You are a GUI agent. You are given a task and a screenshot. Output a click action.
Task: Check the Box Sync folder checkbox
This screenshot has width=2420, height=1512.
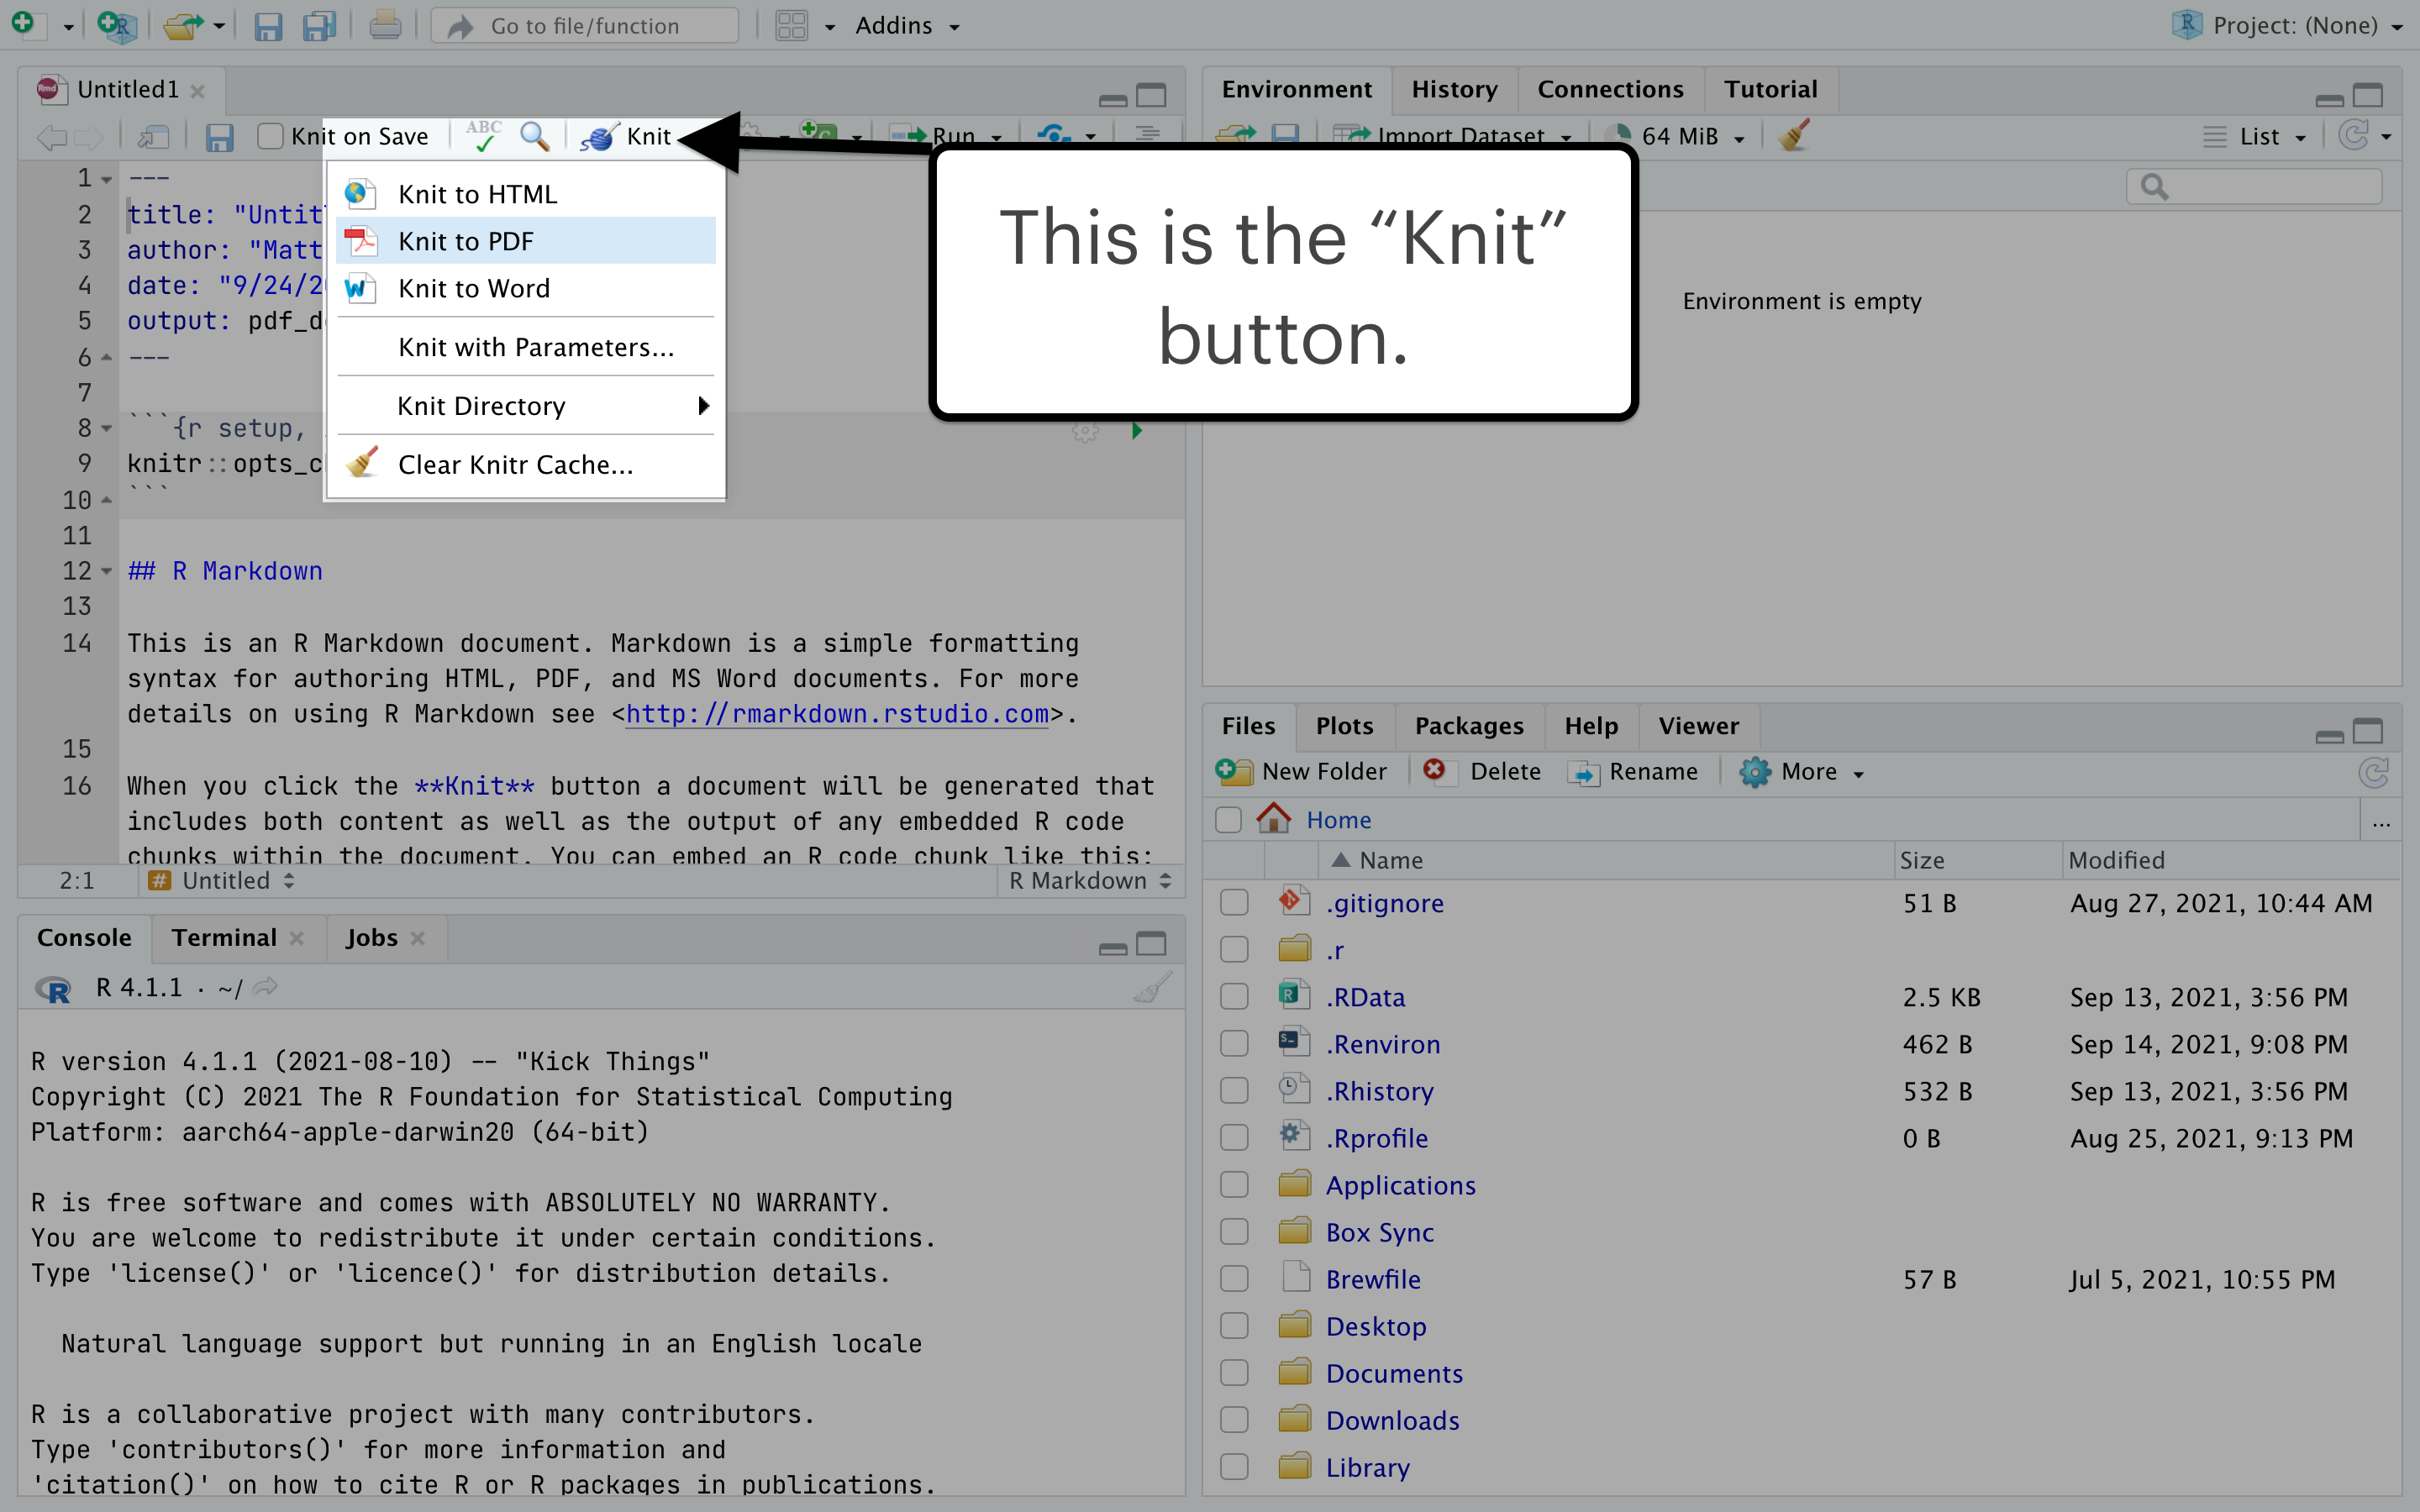(x=1234, y=1232)
